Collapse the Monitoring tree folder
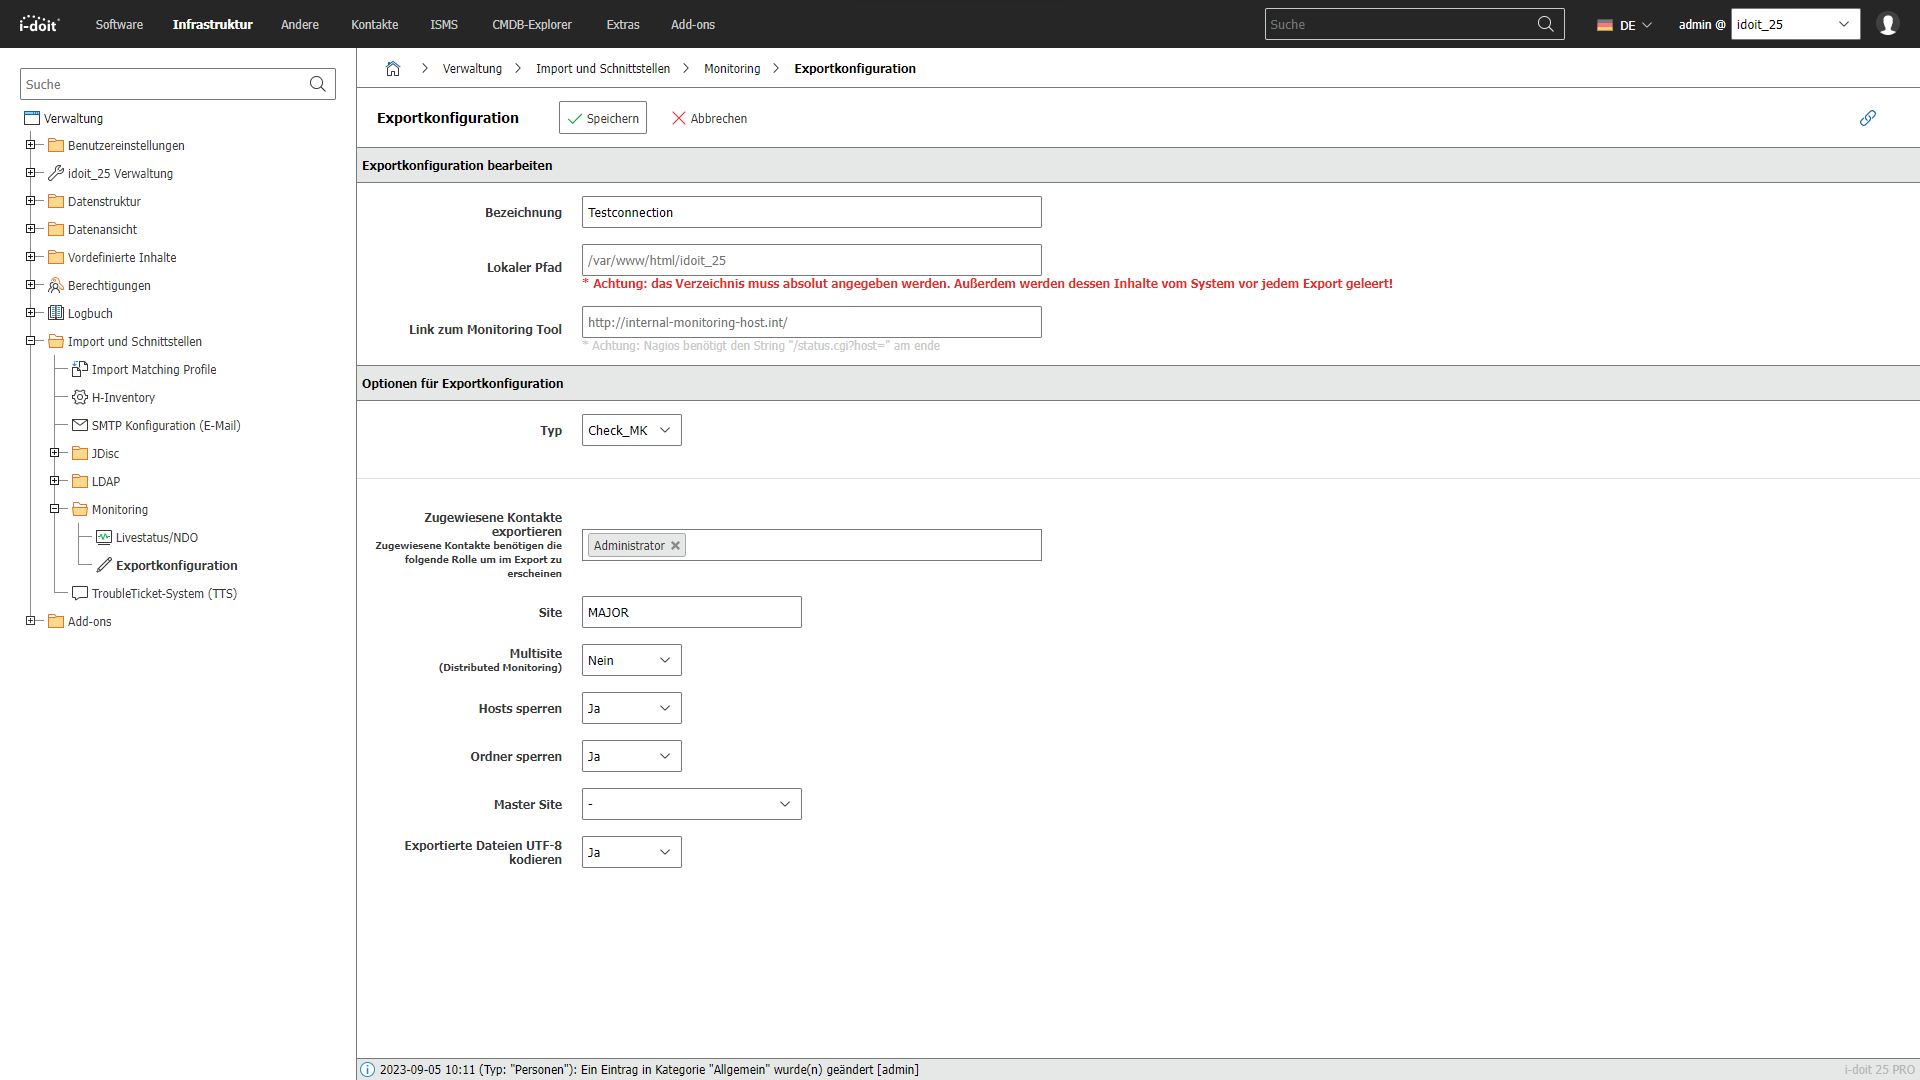1920x1080 pixels. click(54, 509)
